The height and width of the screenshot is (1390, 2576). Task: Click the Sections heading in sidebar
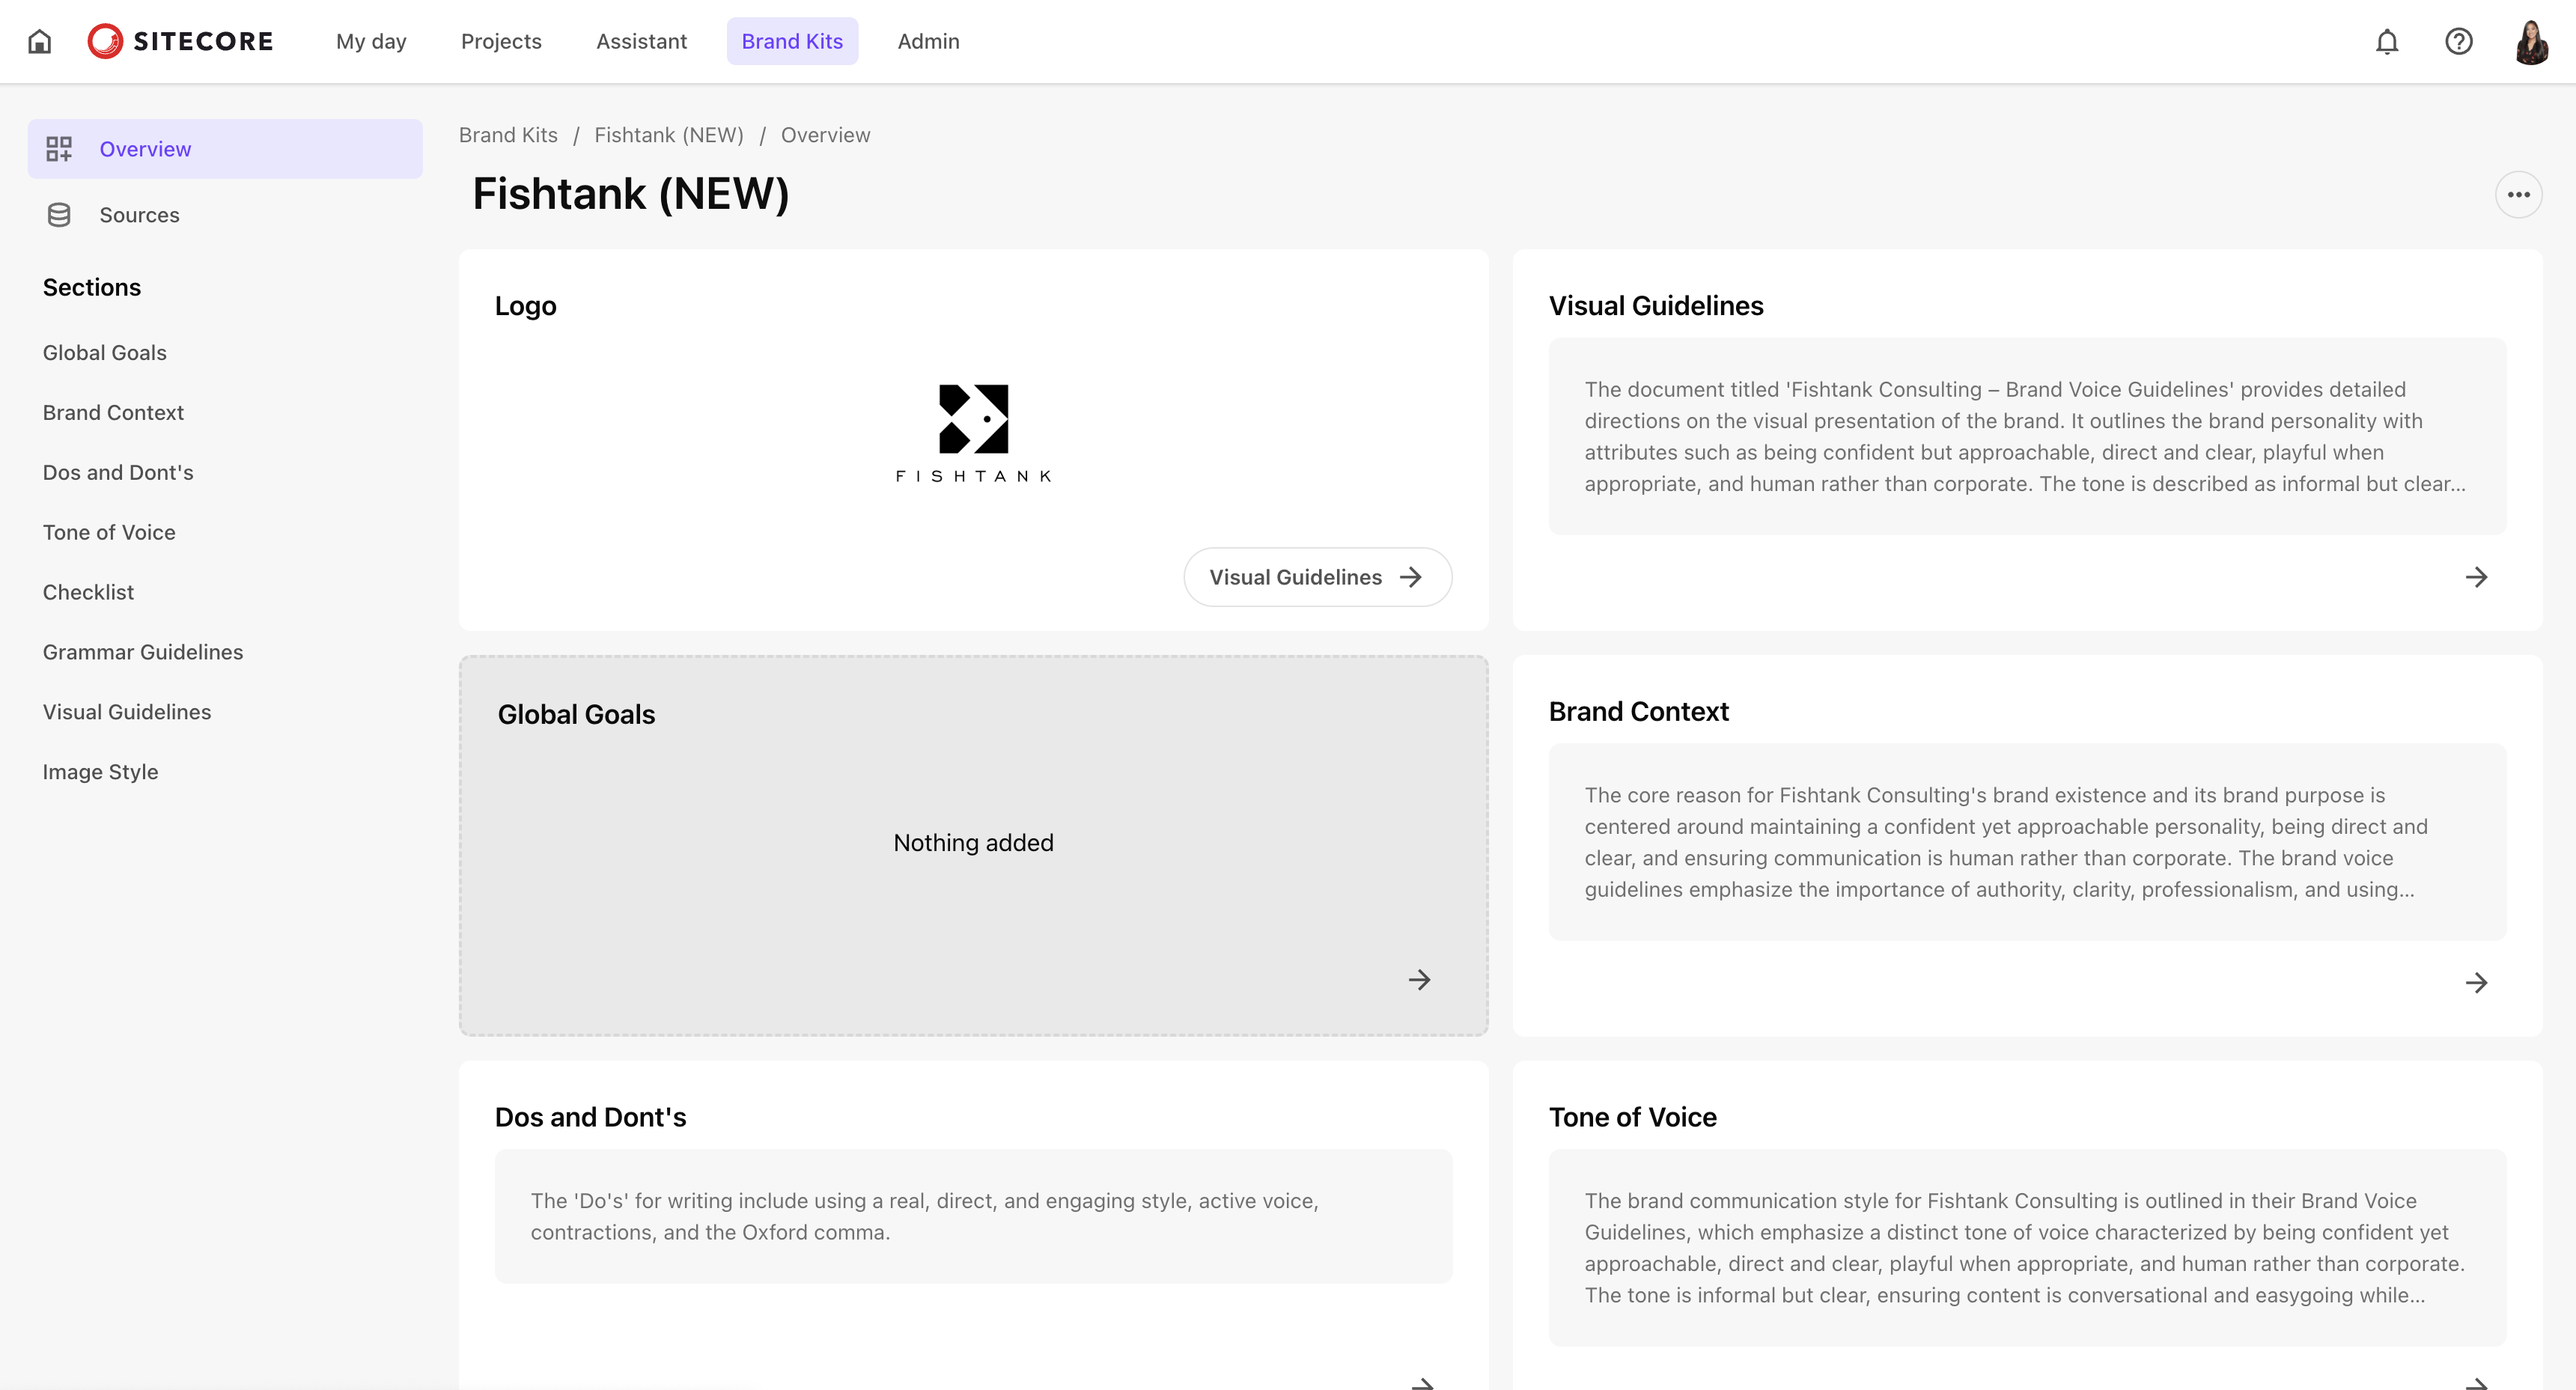click(x=92, y=287)
